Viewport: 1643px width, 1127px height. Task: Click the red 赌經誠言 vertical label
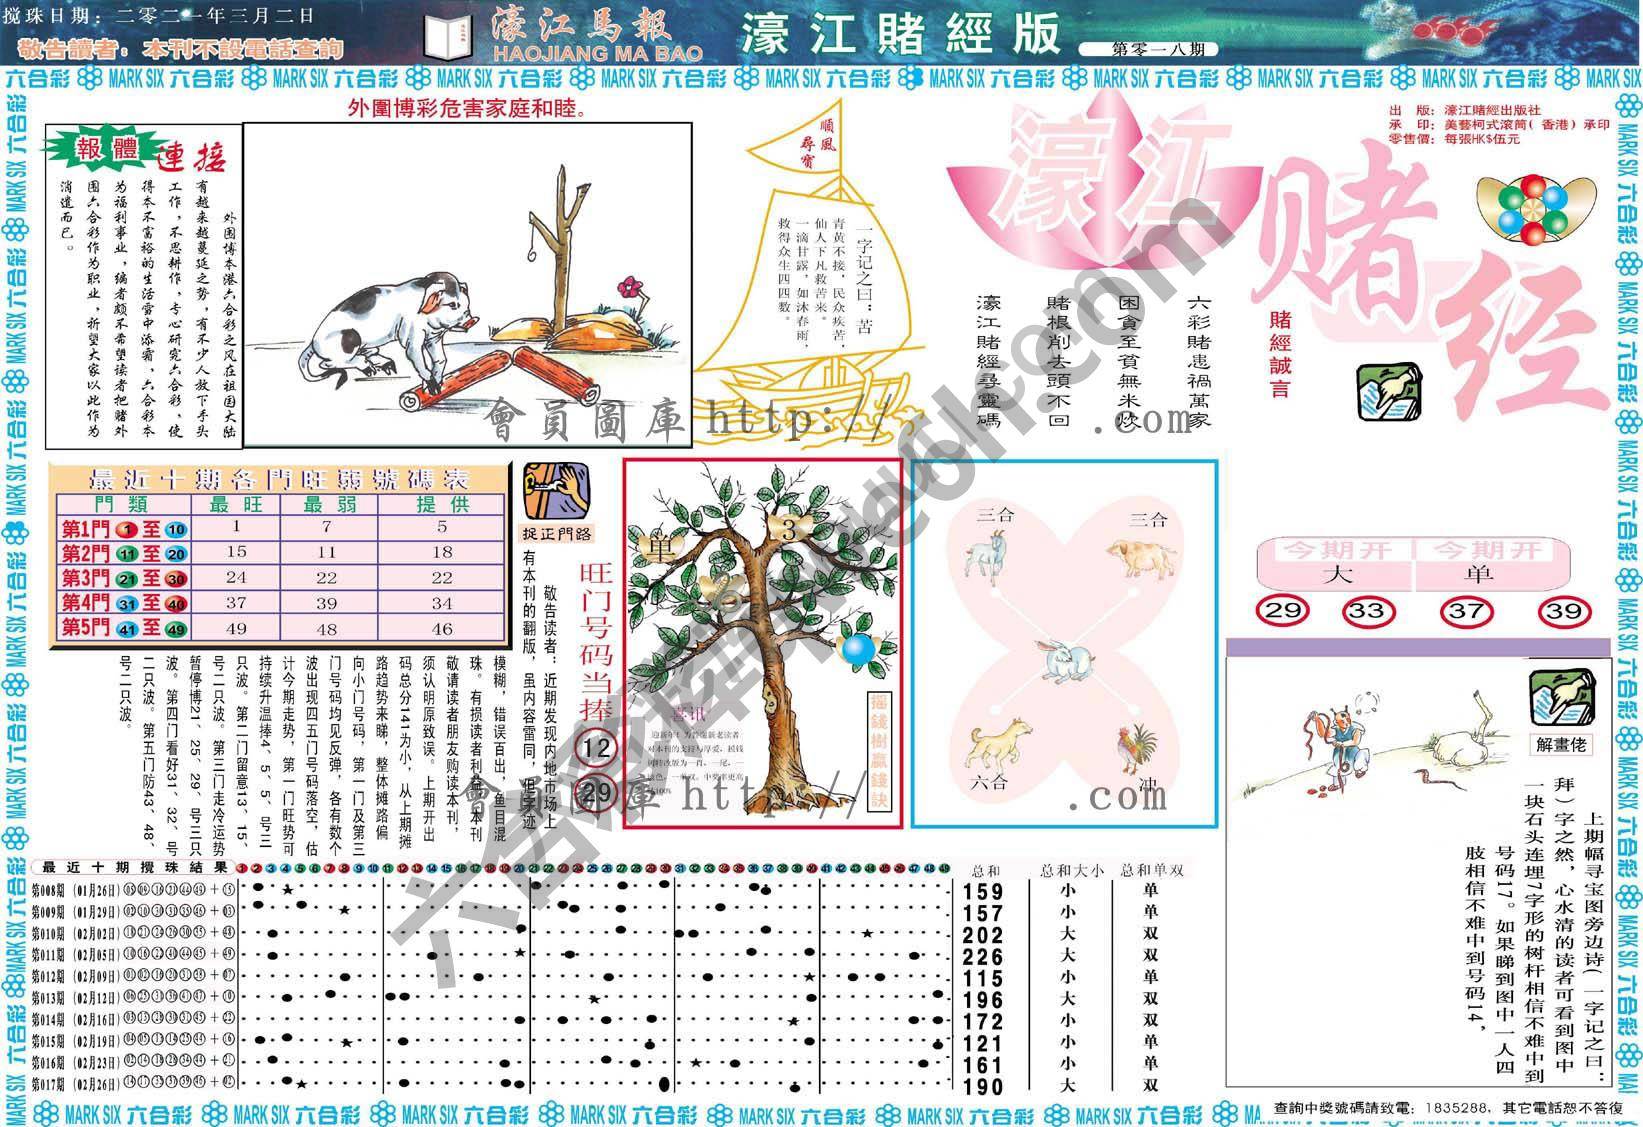pyautogui.click(x=1281, y=354)
